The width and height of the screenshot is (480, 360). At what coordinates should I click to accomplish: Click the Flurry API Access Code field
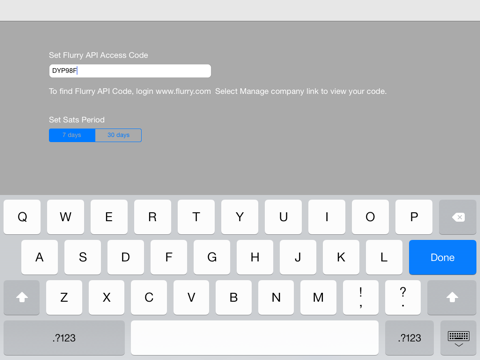130,71
